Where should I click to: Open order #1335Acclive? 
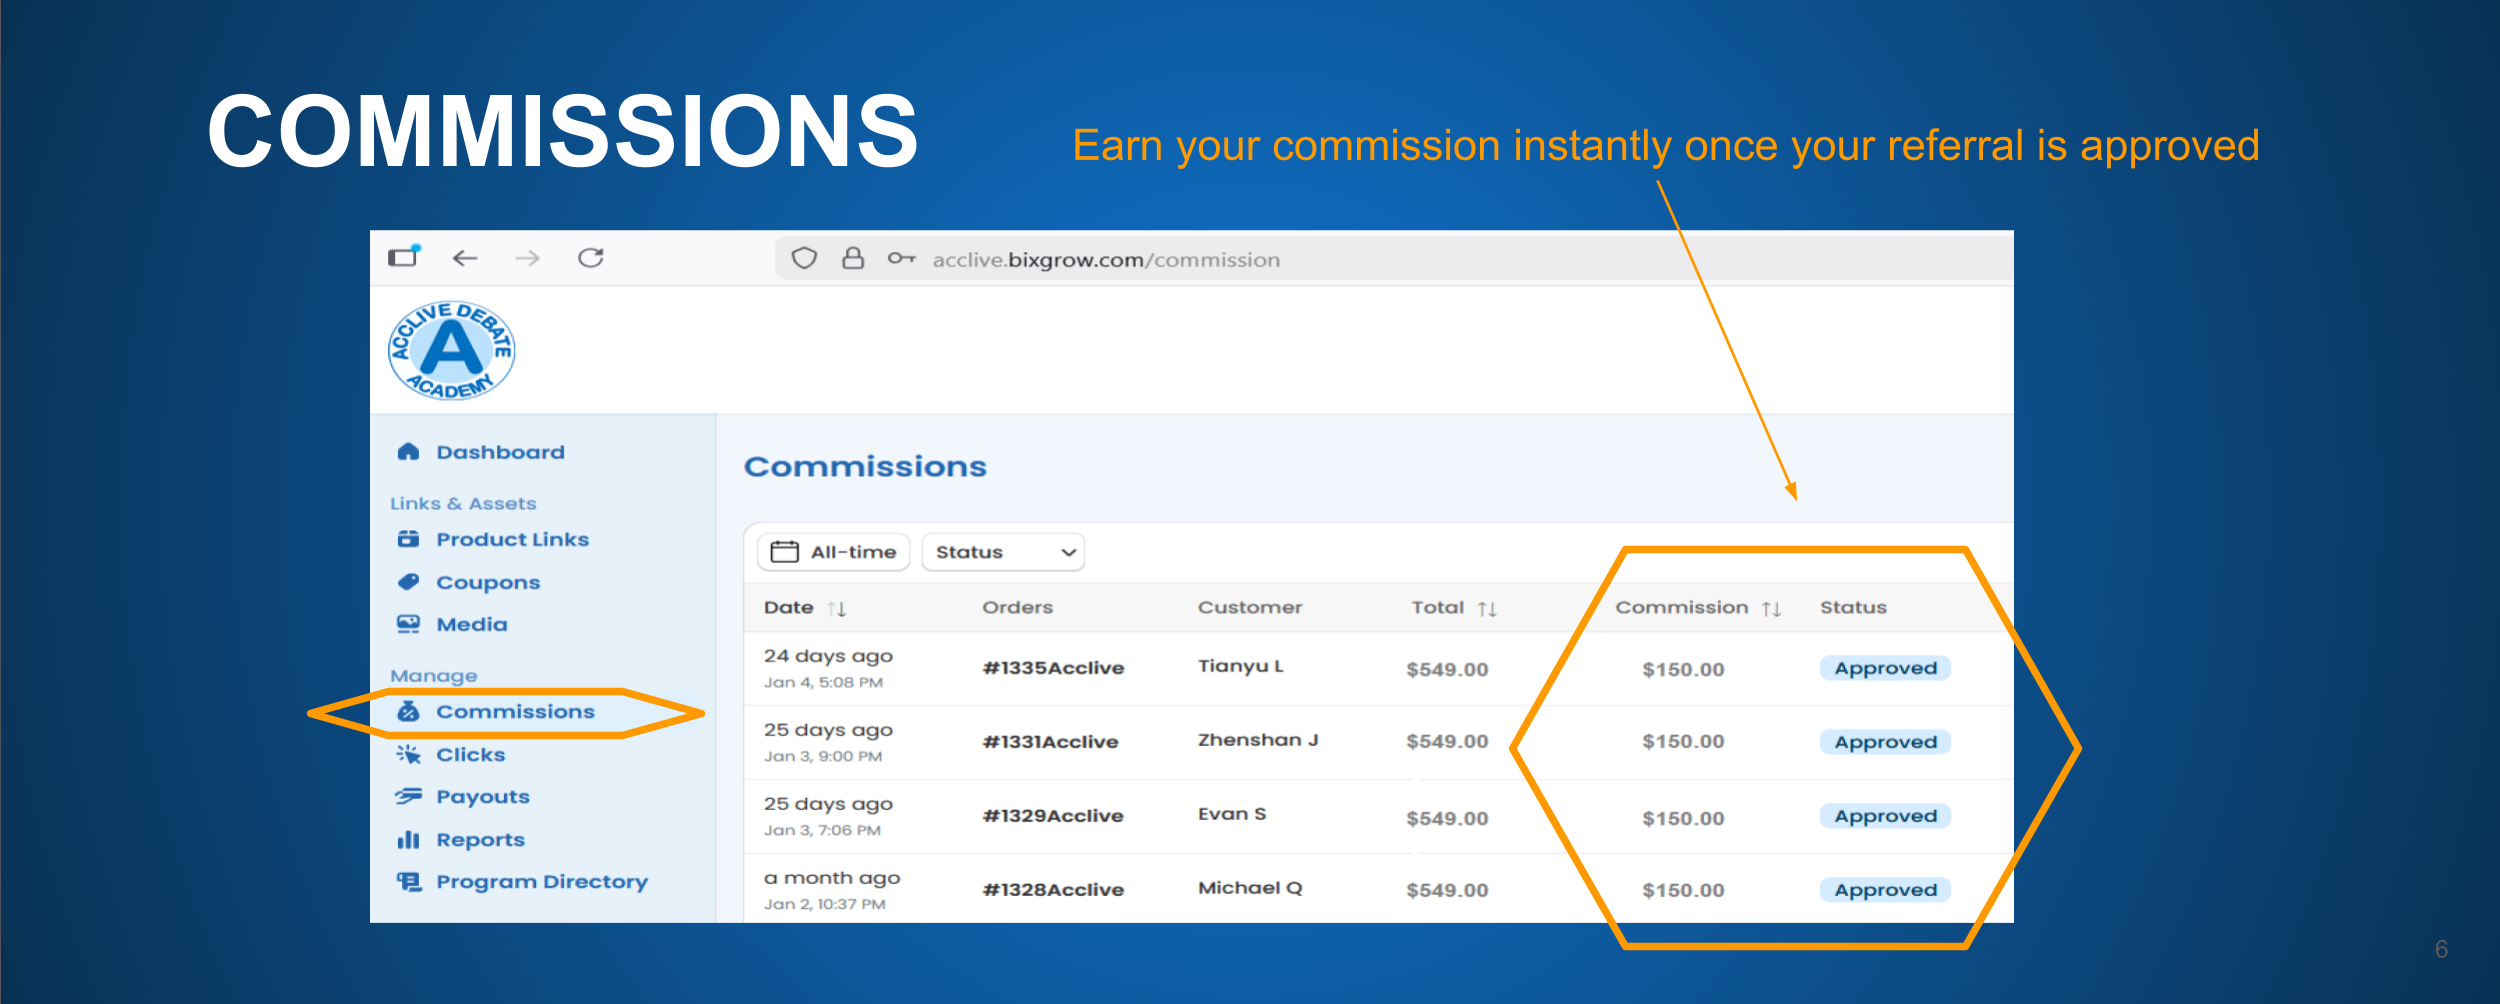(1053, 668)
